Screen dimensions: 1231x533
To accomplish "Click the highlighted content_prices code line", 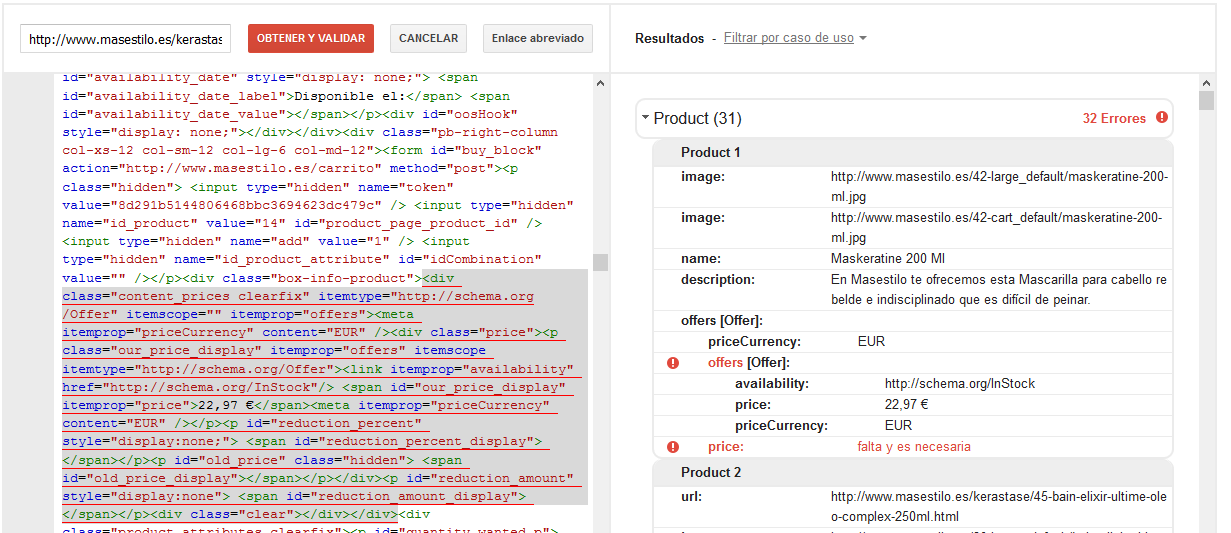I will (298, 297).
